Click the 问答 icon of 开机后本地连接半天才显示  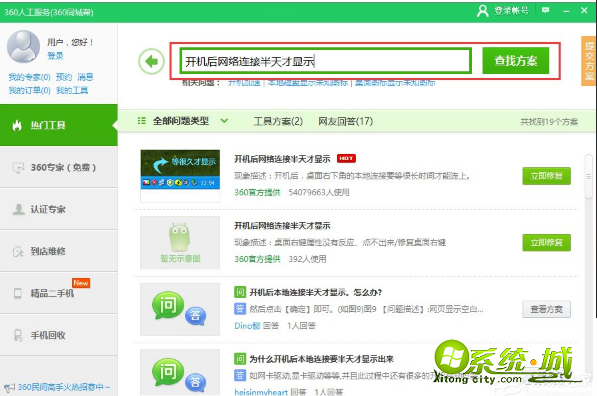[x=180, y=309]
